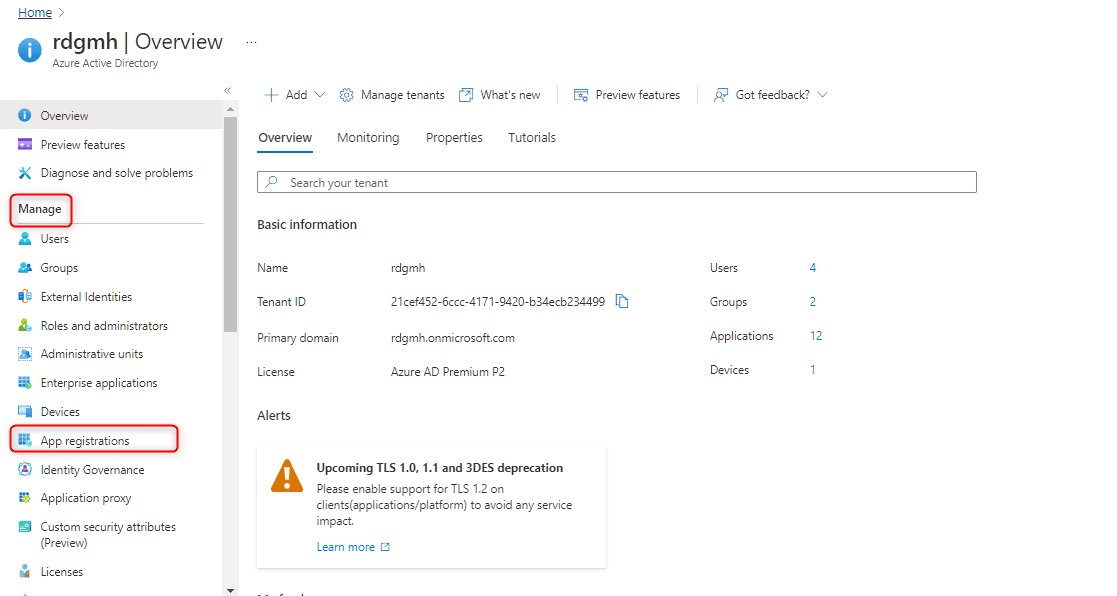This screenshot has height=596, width=1117.
Task: Click the Administrative units icon
Action: click(25, 354)
